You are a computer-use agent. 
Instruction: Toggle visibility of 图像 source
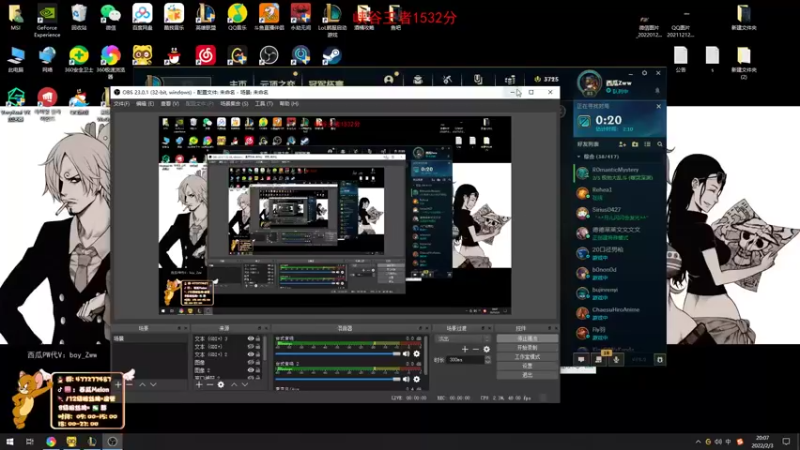(x=251, y=362)
